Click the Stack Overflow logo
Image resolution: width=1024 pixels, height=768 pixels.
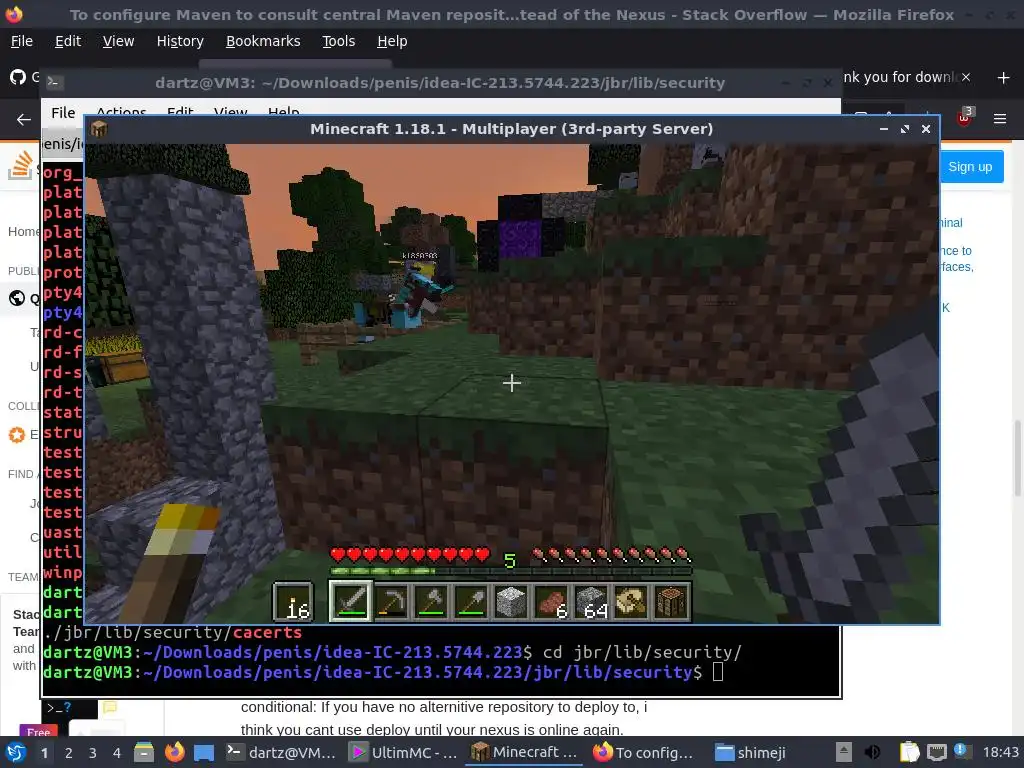coord(20,165)
